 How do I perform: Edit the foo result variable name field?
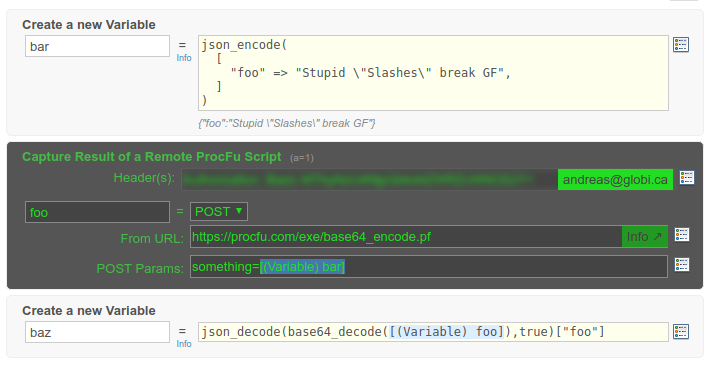(x=97, y=212)
